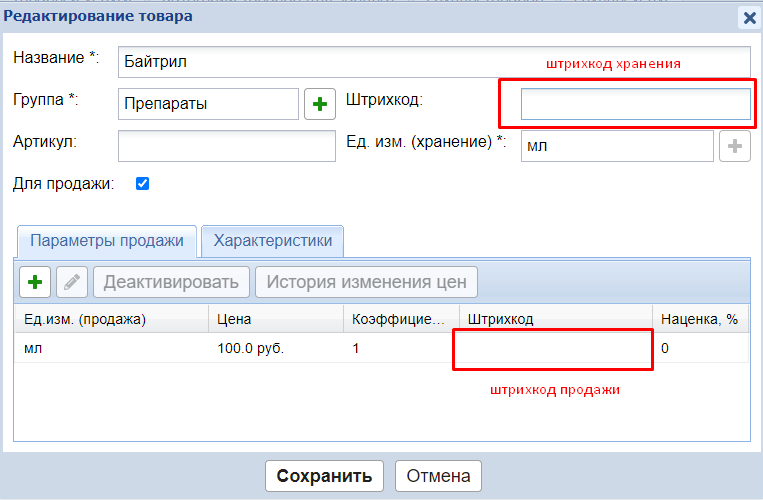
Task: Select the Параметры продажи tab
Action: (106, 241)
